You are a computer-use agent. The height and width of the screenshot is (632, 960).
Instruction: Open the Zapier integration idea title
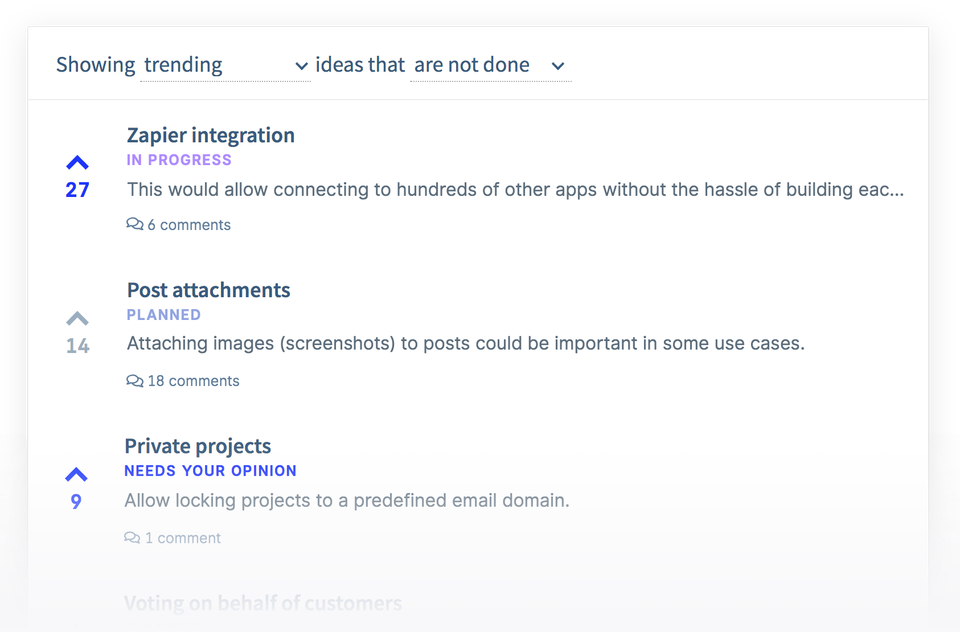click(210, 135)
